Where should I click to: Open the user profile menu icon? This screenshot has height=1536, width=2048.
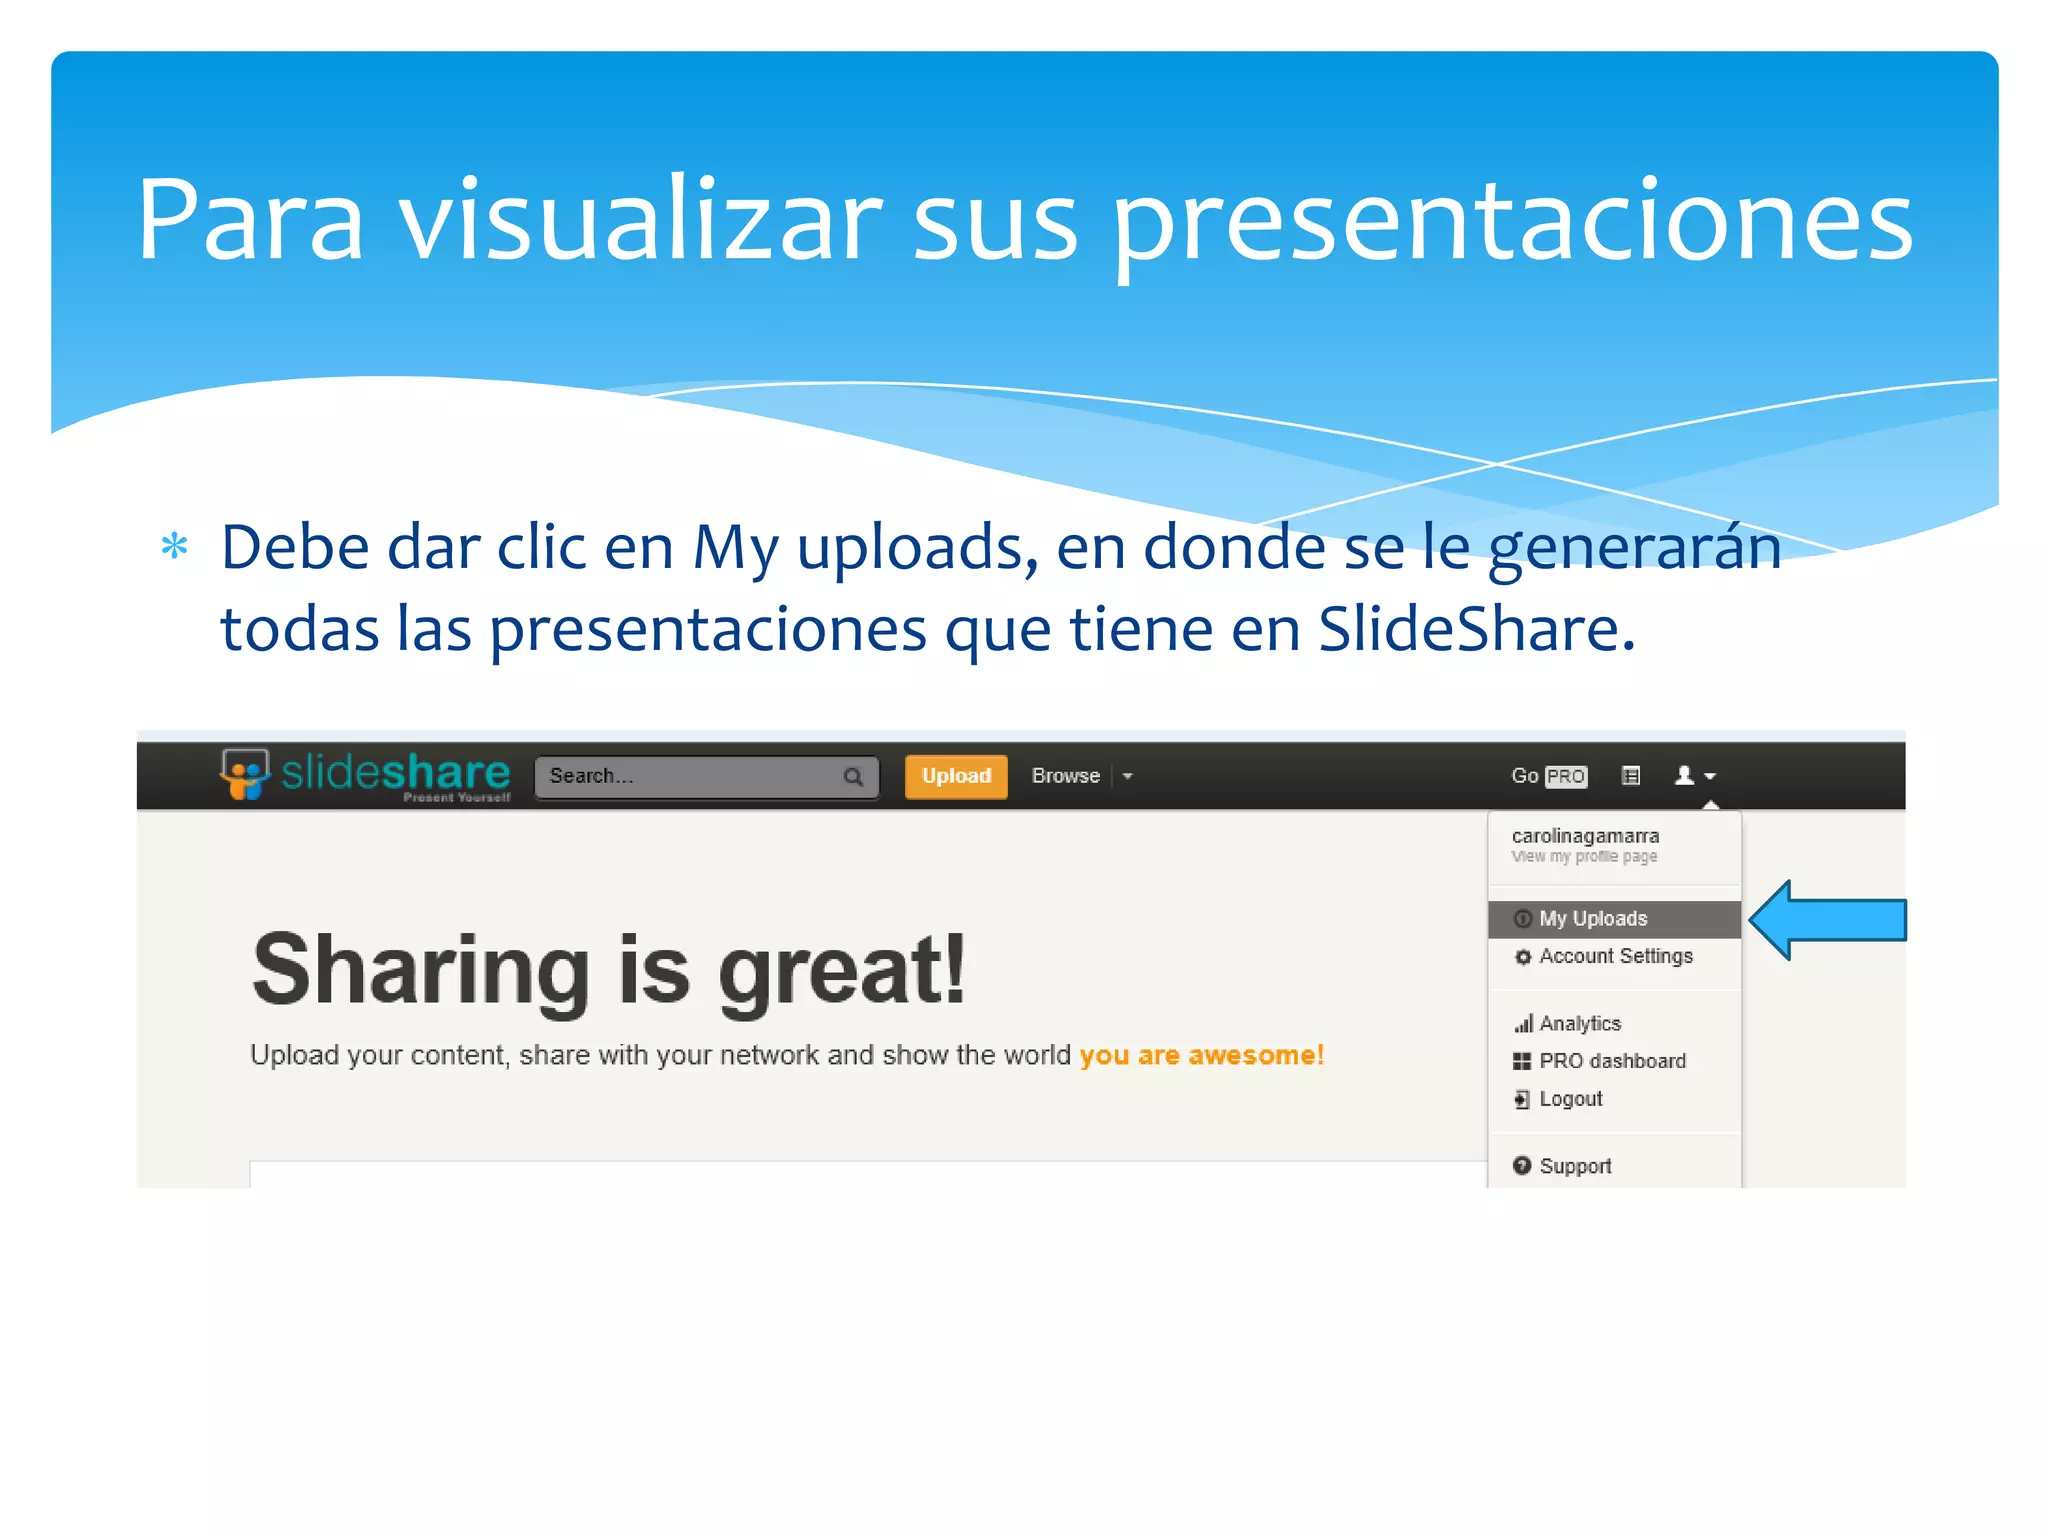click(1695, 775)
